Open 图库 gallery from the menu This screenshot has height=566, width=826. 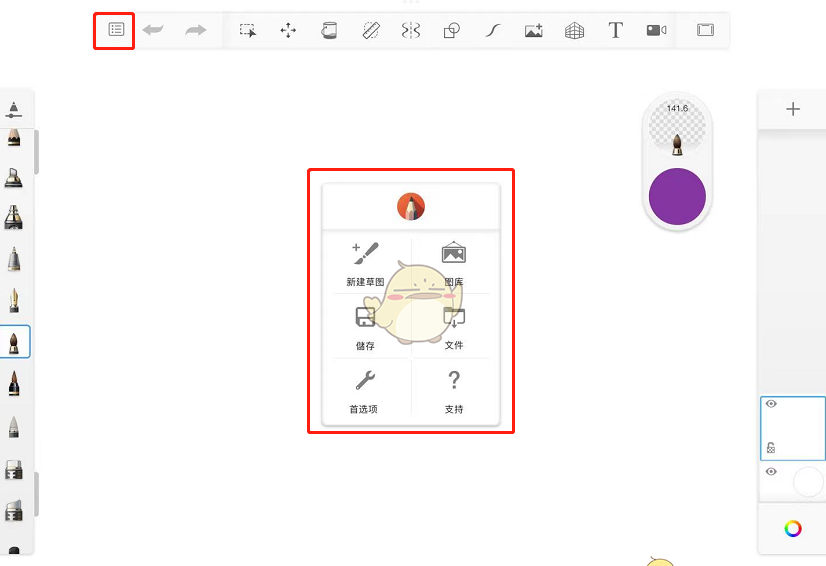click(x=454, y=265)
